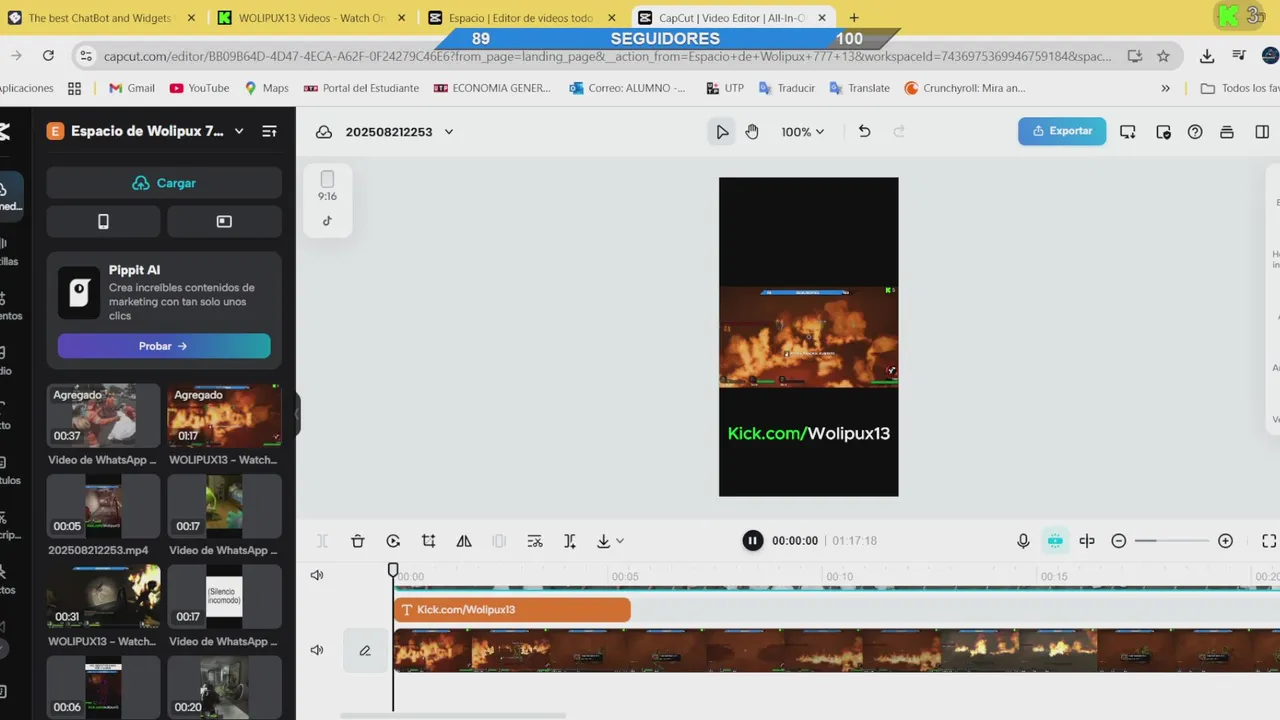Select the Silencio incomodo 00:17 thumbnail
This screenshot has height=720, width=1280.
coord(224,597)
